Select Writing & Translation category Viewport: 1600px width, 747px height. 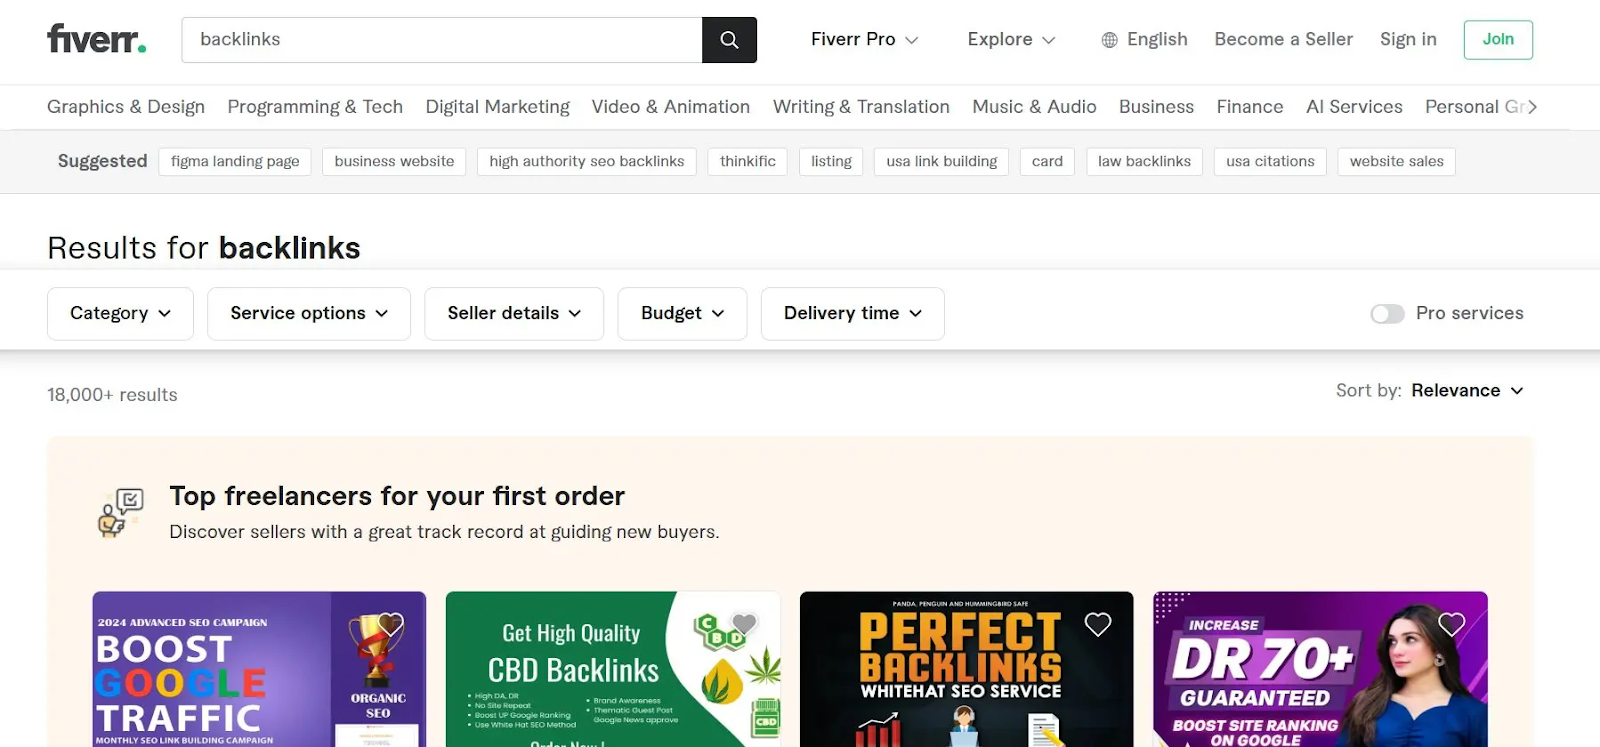(861, 107)
